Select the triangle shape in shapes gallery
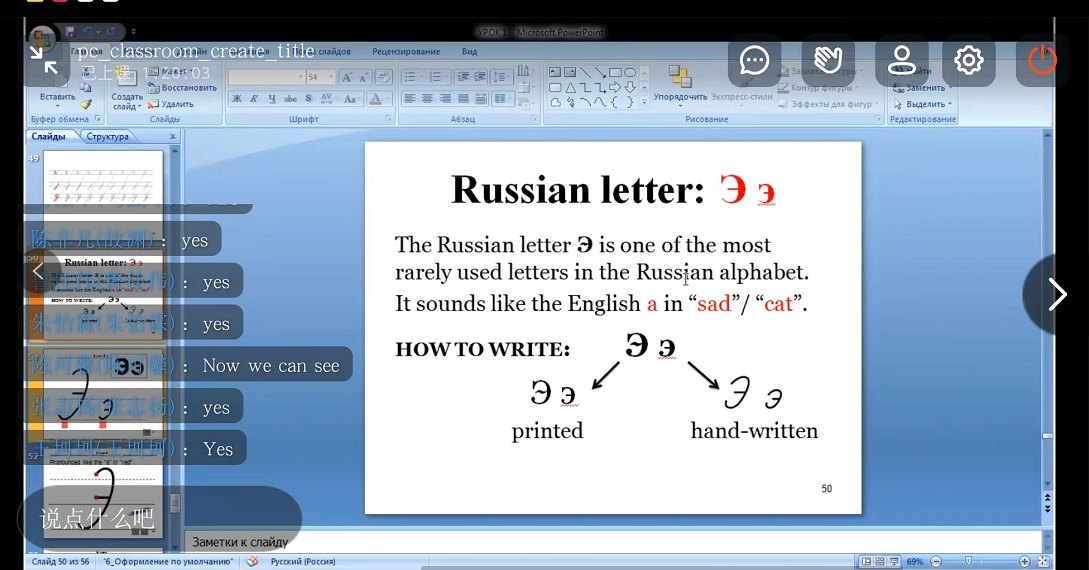 [570, 87]
